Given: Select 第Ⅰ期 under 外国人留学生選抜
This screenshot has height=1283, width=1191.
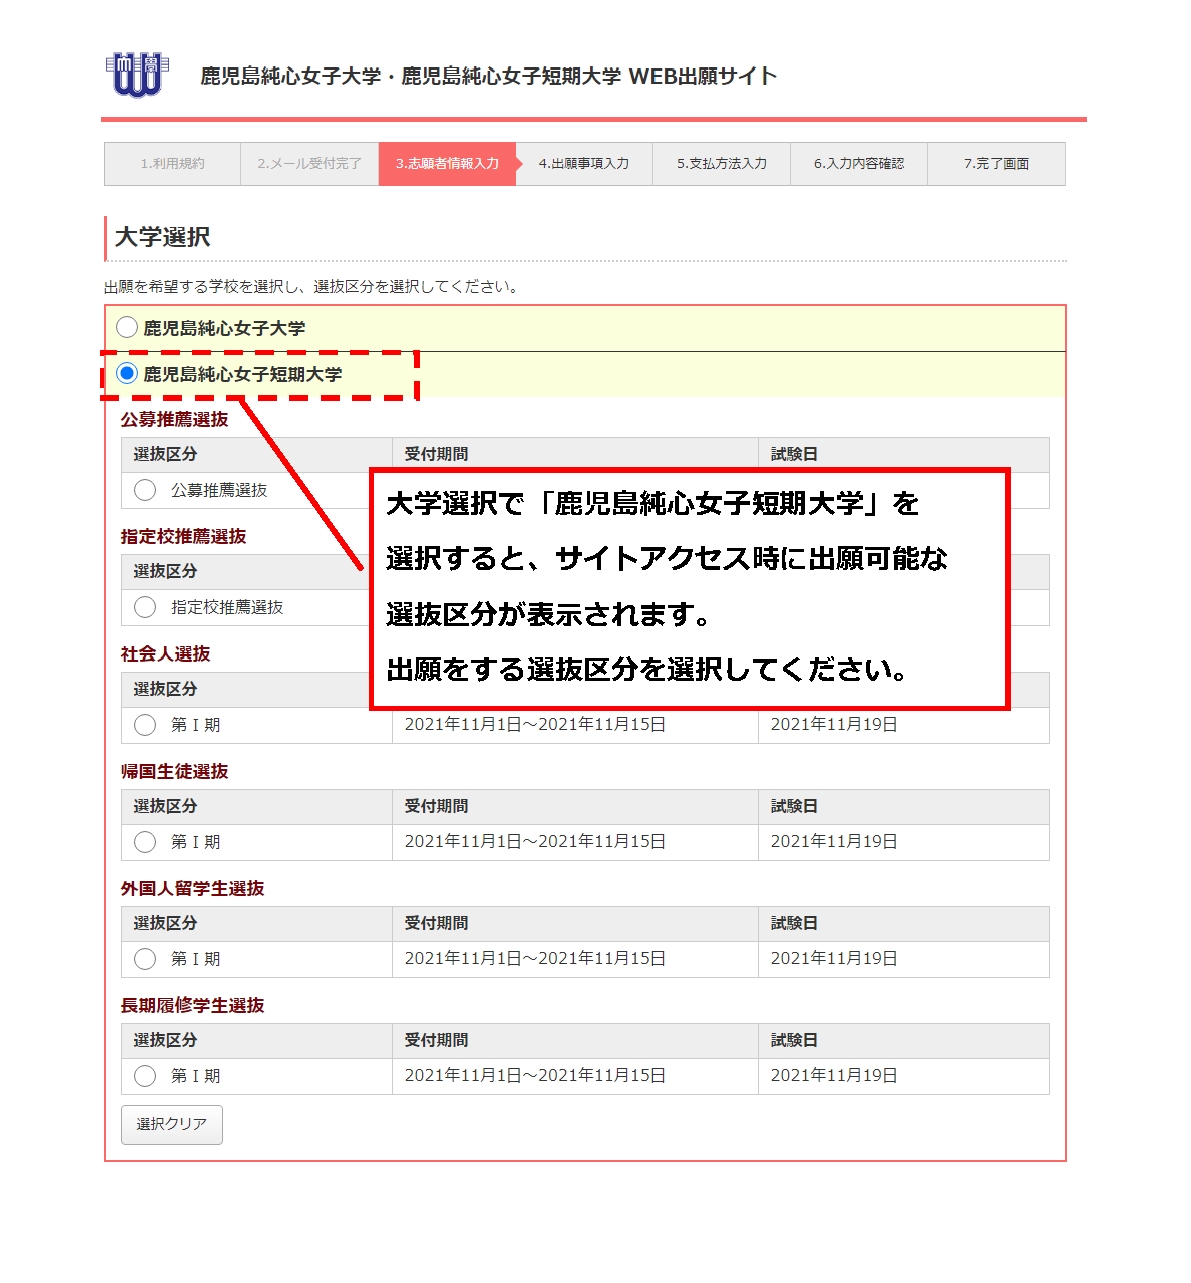Looking at the screenshot, I should [145, 959].
